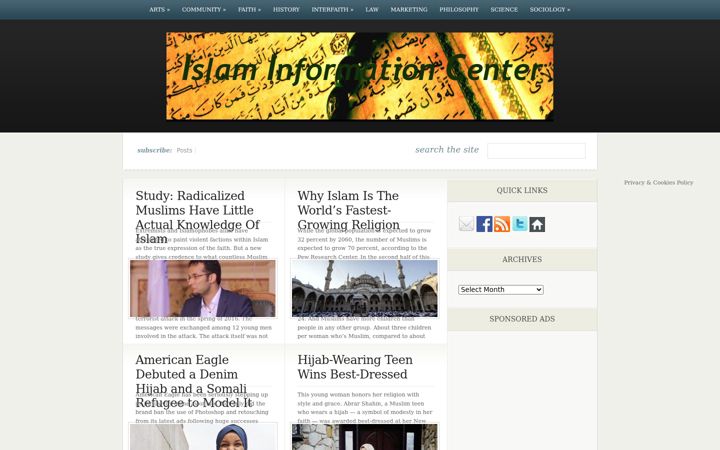720x450 pixels.
Task: Click the email icon in Quick Links
Action: tap(466, 224)
